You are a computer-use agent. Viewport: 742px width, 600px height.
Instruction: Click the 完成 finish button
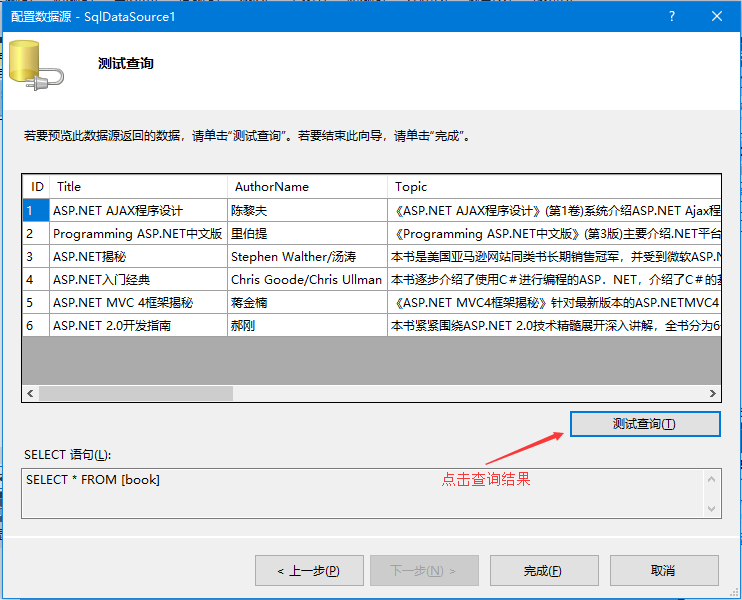click(542, 570)
